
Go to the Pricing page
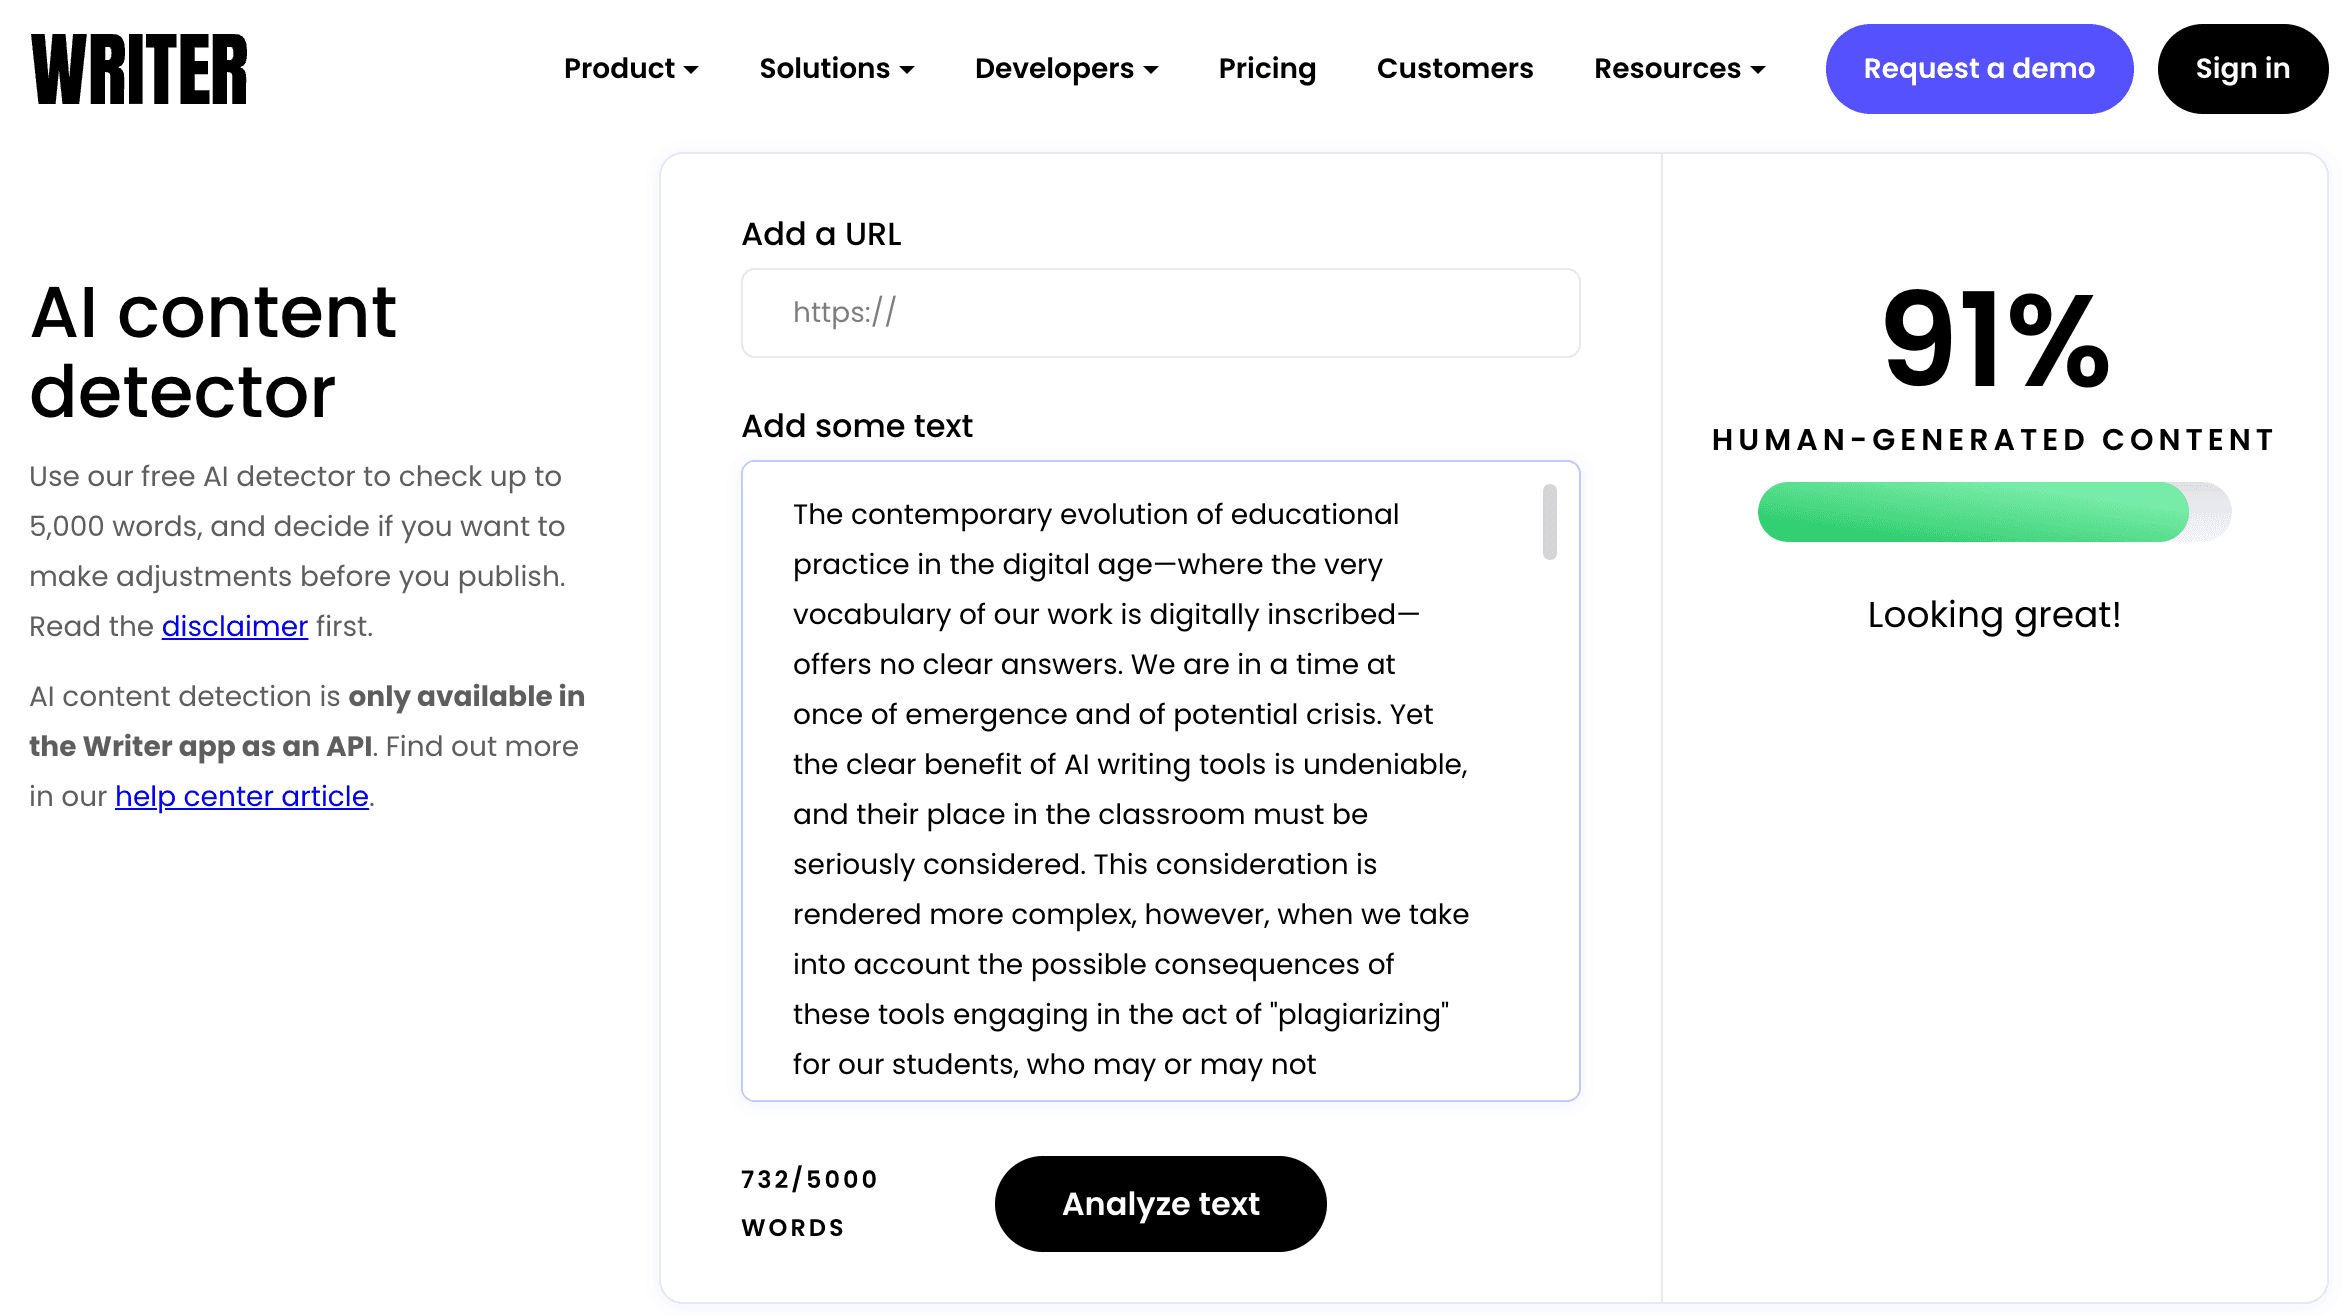1267,68
